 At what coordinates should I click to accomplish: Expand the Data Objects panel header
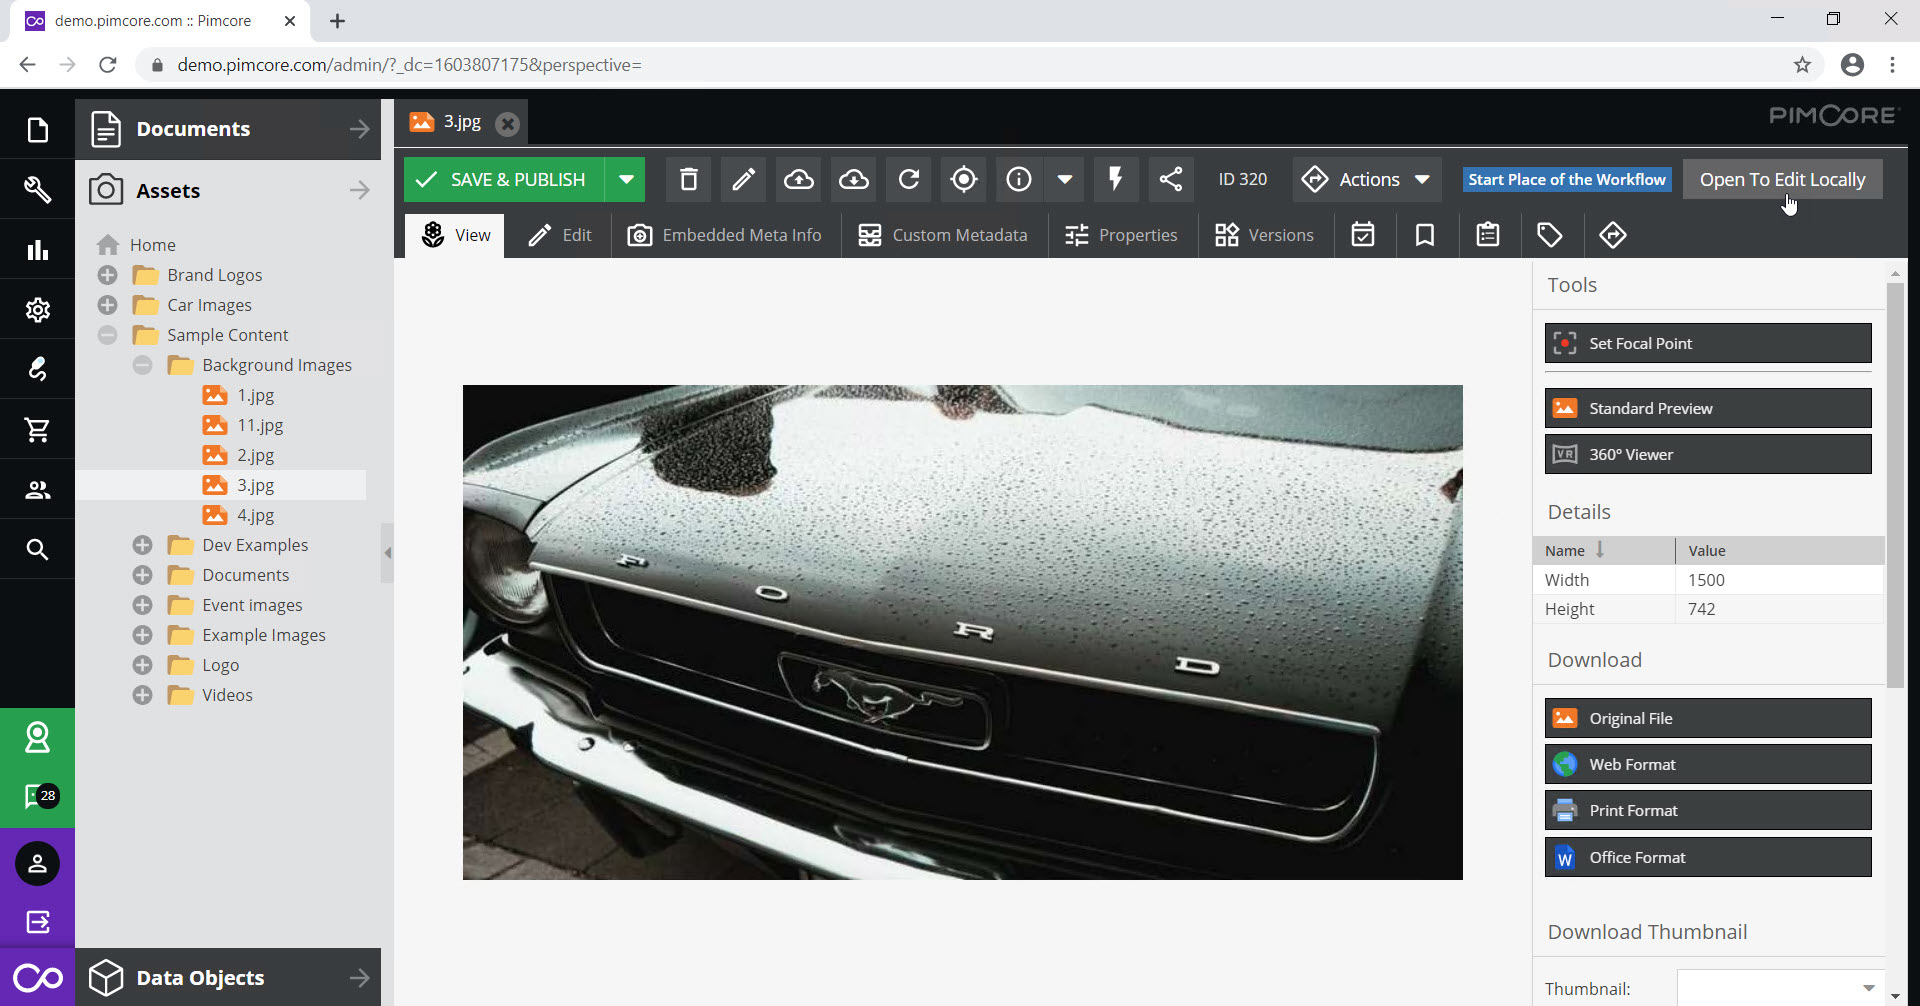(228, 977)
